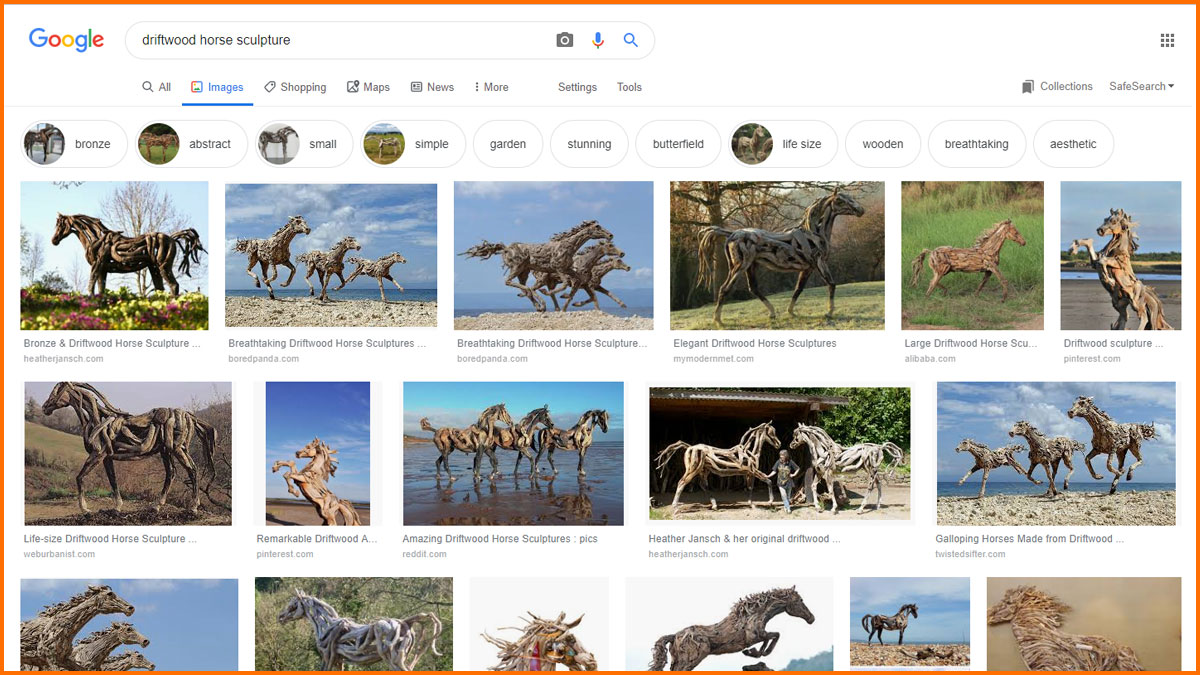Click reddit.com source link
The height and width of the screenshot is (675, 1200).
(x=424, y=554)
